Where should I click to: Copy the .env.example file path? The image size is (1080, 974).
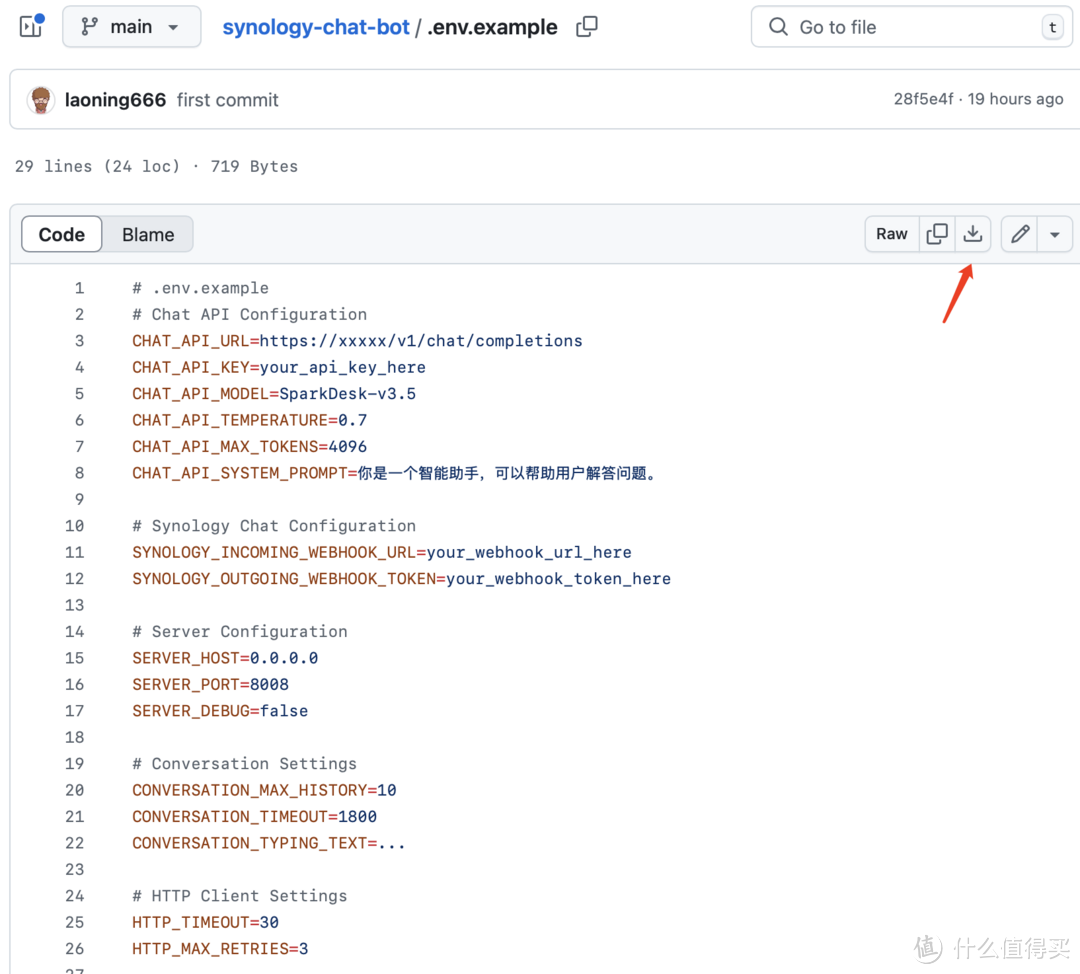click(x=587, y=27)
